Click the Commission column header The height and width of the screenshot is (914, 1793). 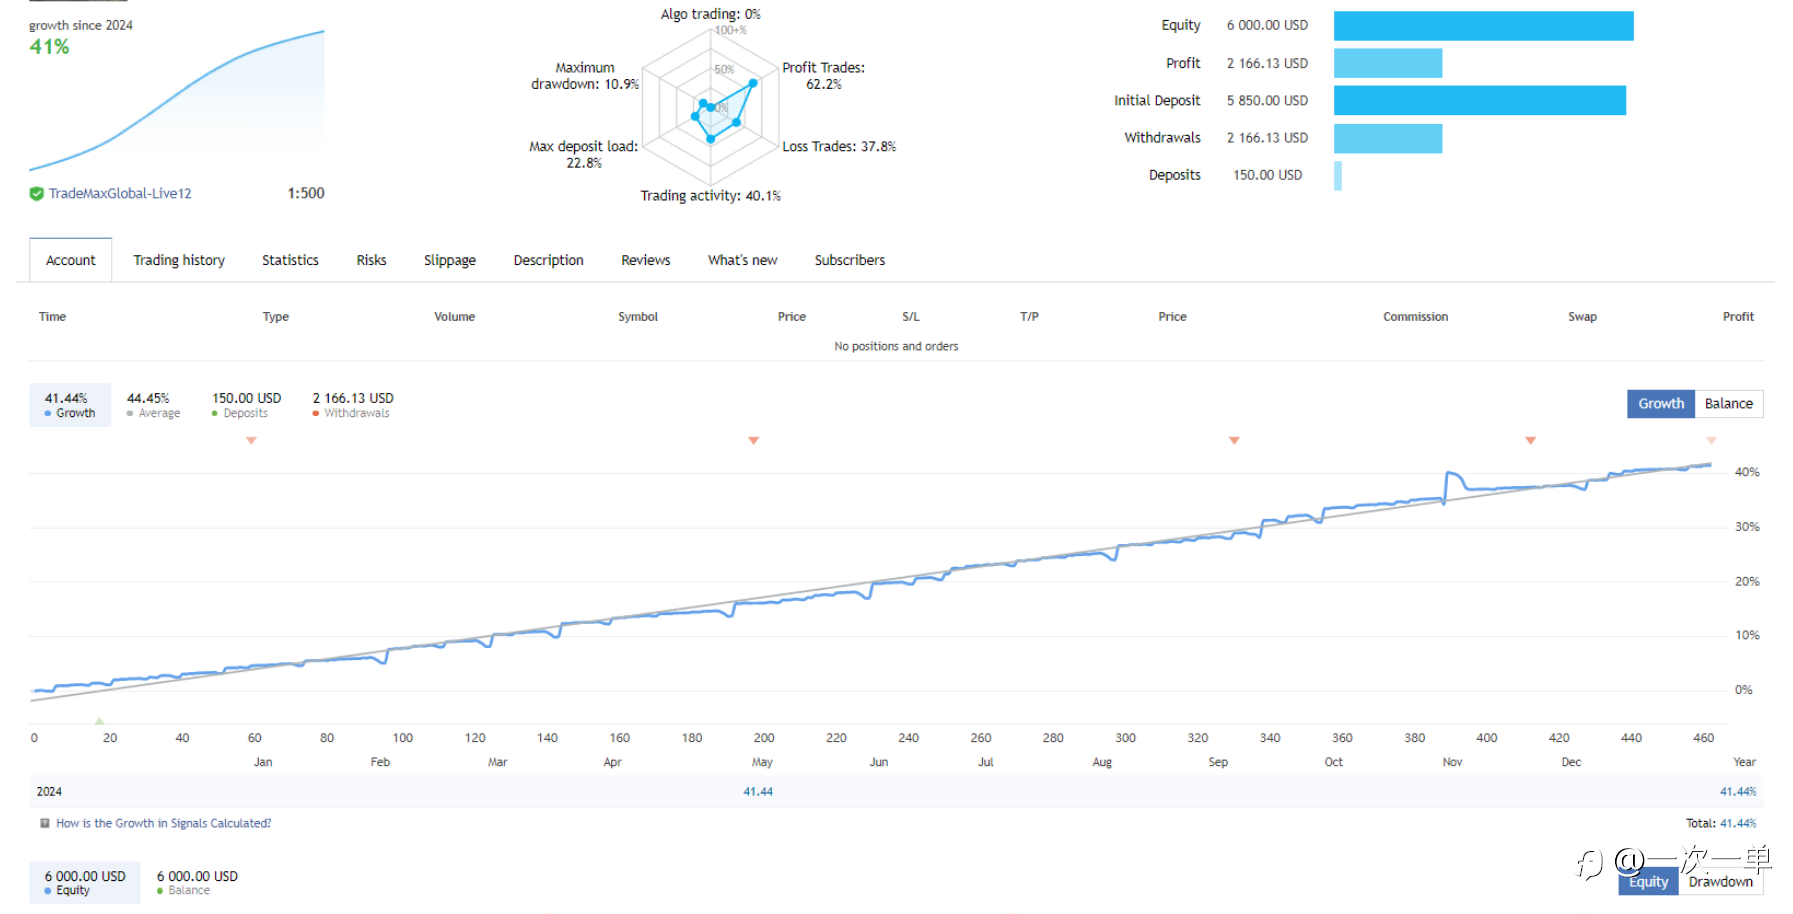pos(1415,317)
